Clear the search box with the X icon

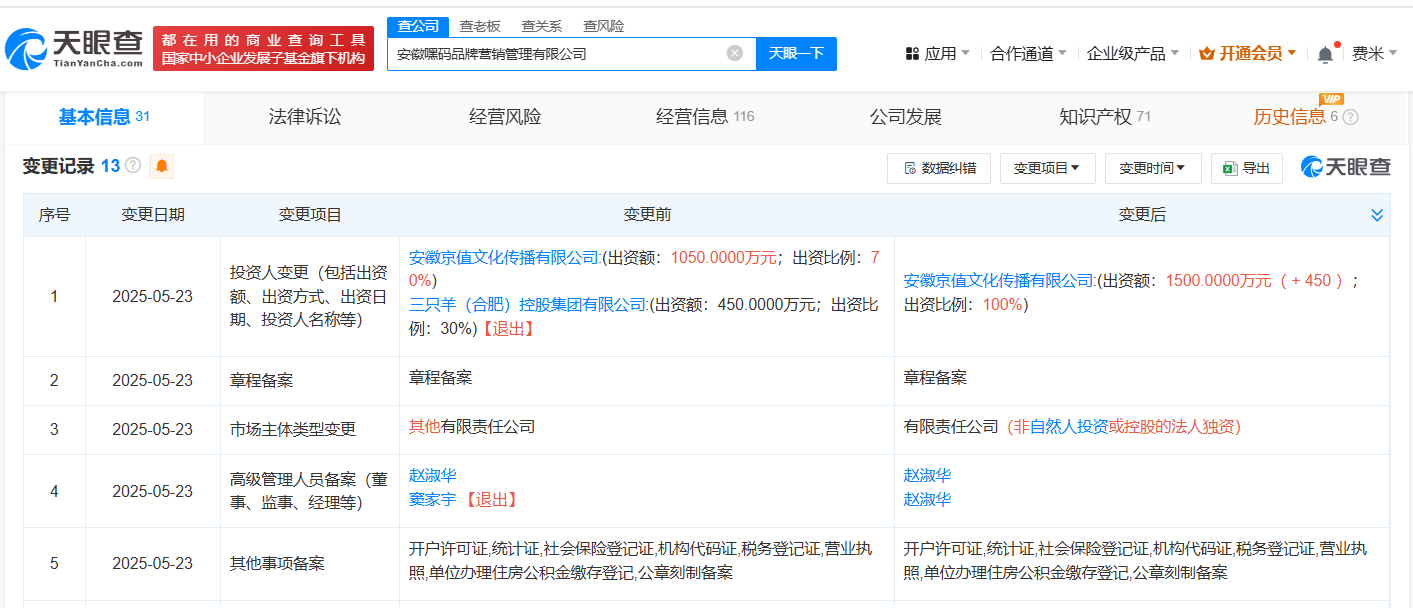point(735,53)
